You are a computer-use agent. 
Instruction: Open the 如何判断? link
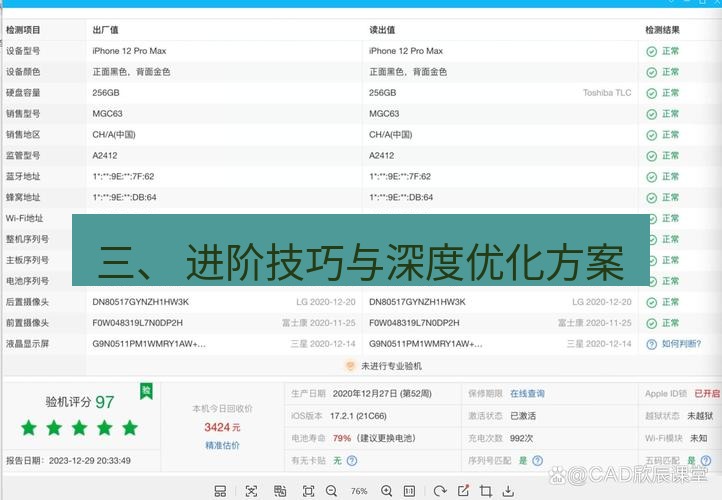[681, 344]
